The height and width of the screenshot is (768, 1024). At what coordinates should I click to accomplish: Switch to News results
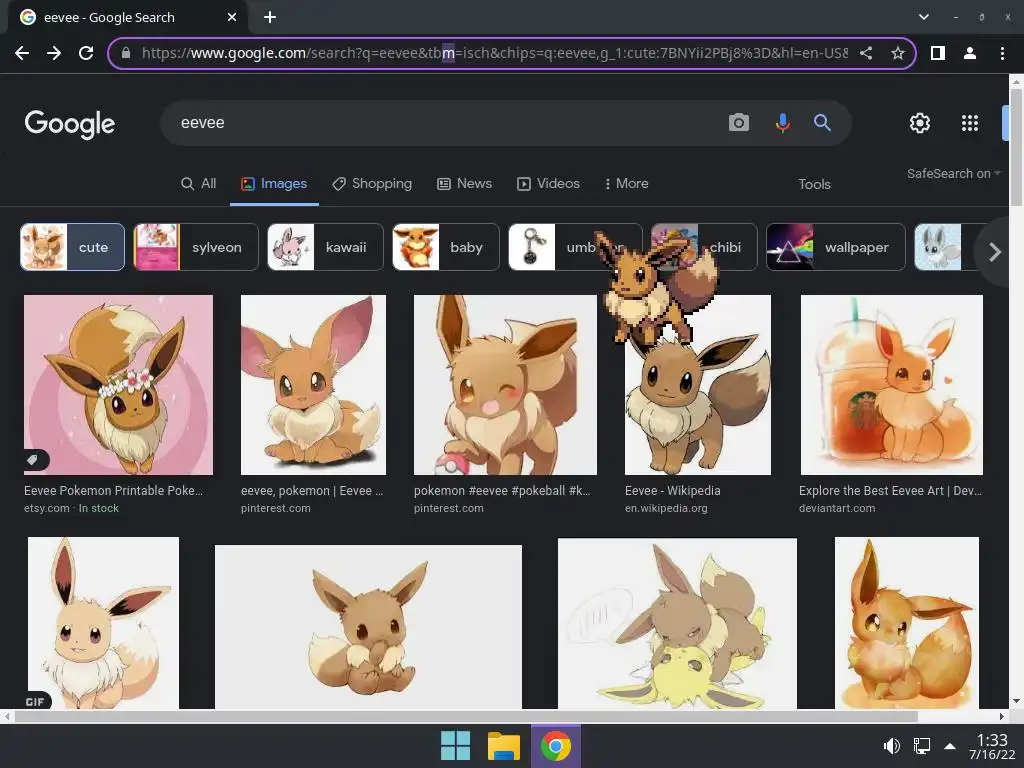click(x=464, y=184)
